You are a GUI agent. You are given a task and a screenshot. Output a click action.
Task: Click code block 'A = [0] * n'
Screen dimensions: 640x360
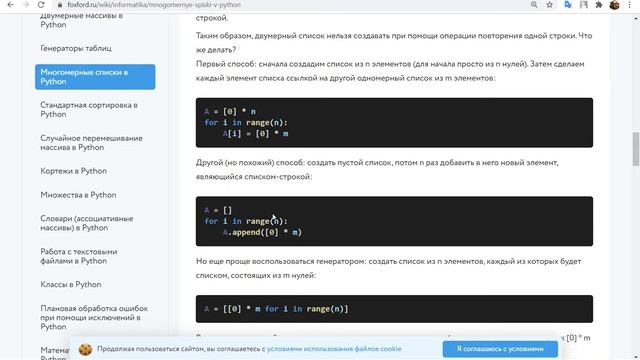(x=394, y=122)
